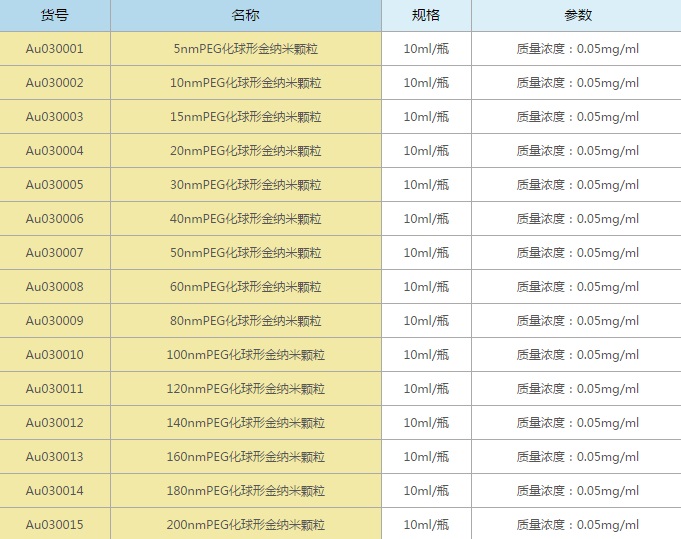Select product code Au030001
The image size is (681, 539).
(x=54, y=49)
